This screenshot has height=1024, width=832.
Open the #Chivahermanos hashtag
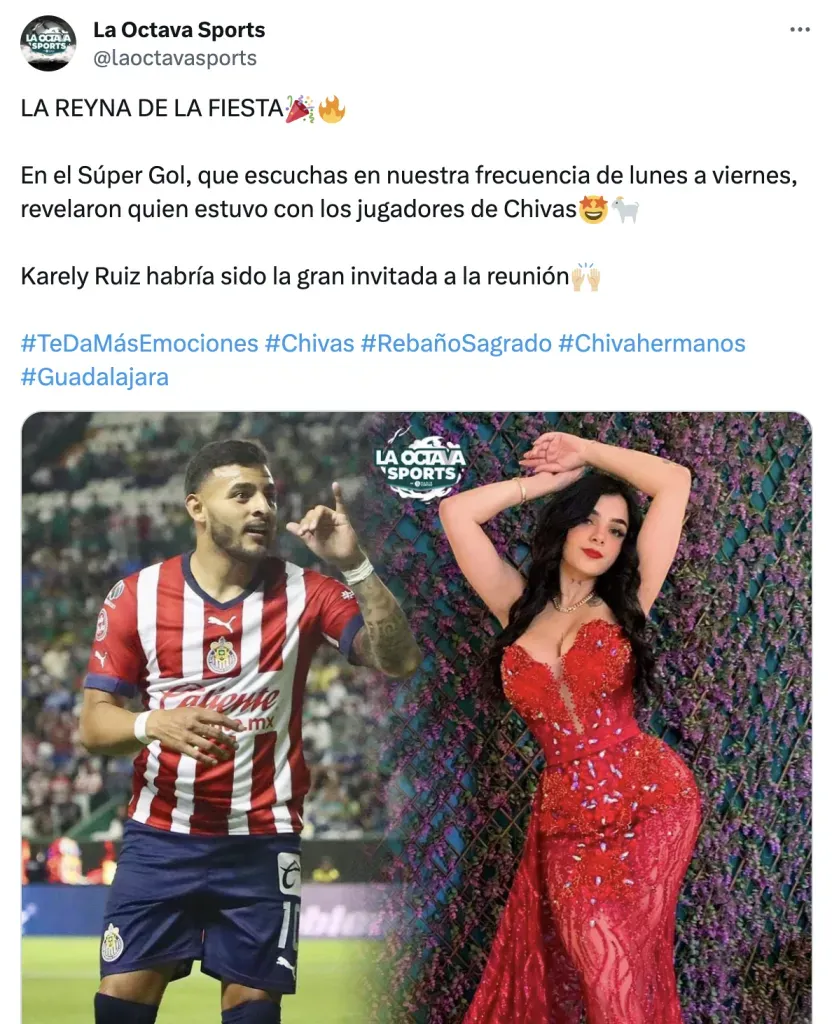[652, 343]
